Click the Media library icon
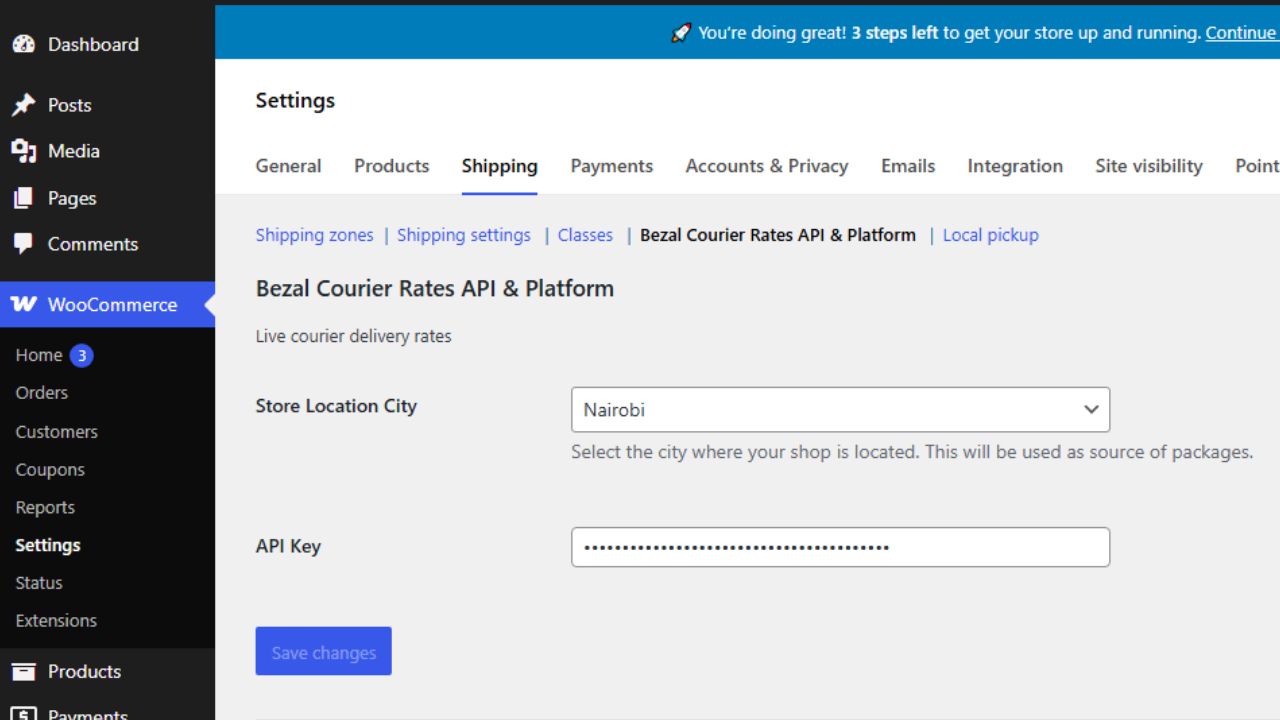This screenshot has height=720, width=1280. (x=23, y=151)
